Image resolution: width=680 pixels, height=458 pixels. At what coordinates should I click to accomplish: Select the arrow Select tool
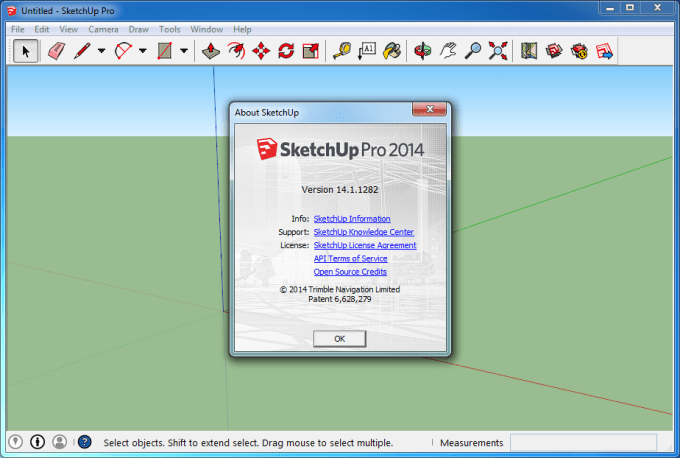coord(25,51)
